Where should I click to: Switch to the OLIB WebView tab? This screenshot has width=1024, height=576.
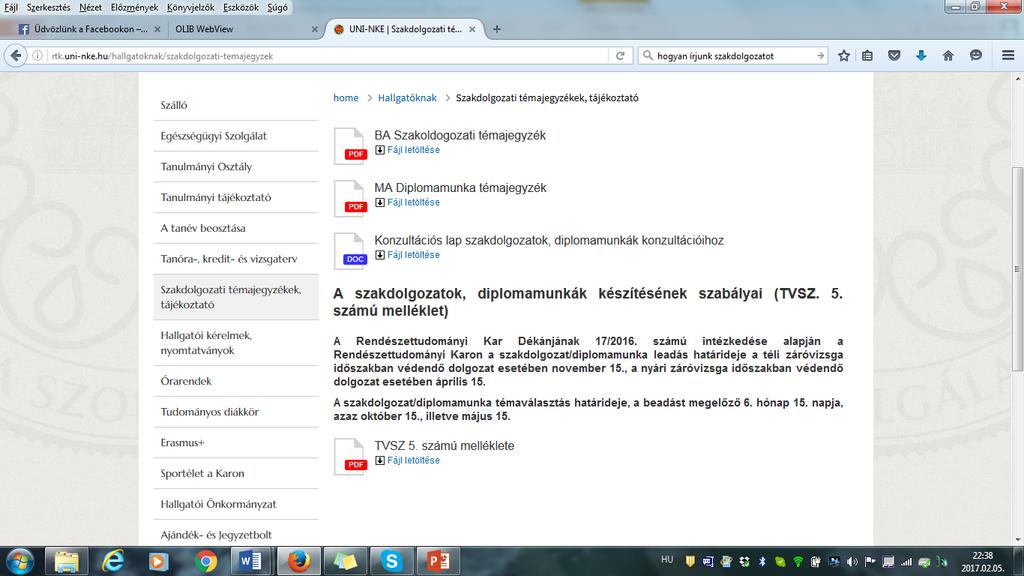(245, 29)
